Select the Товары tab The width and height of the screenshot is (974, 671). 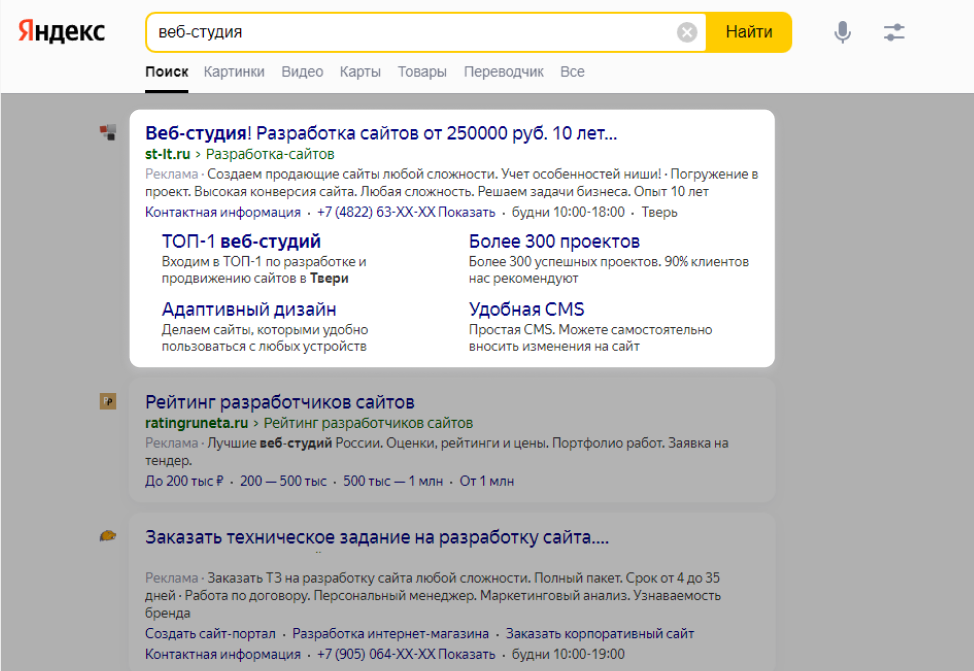tap(422, 72)
